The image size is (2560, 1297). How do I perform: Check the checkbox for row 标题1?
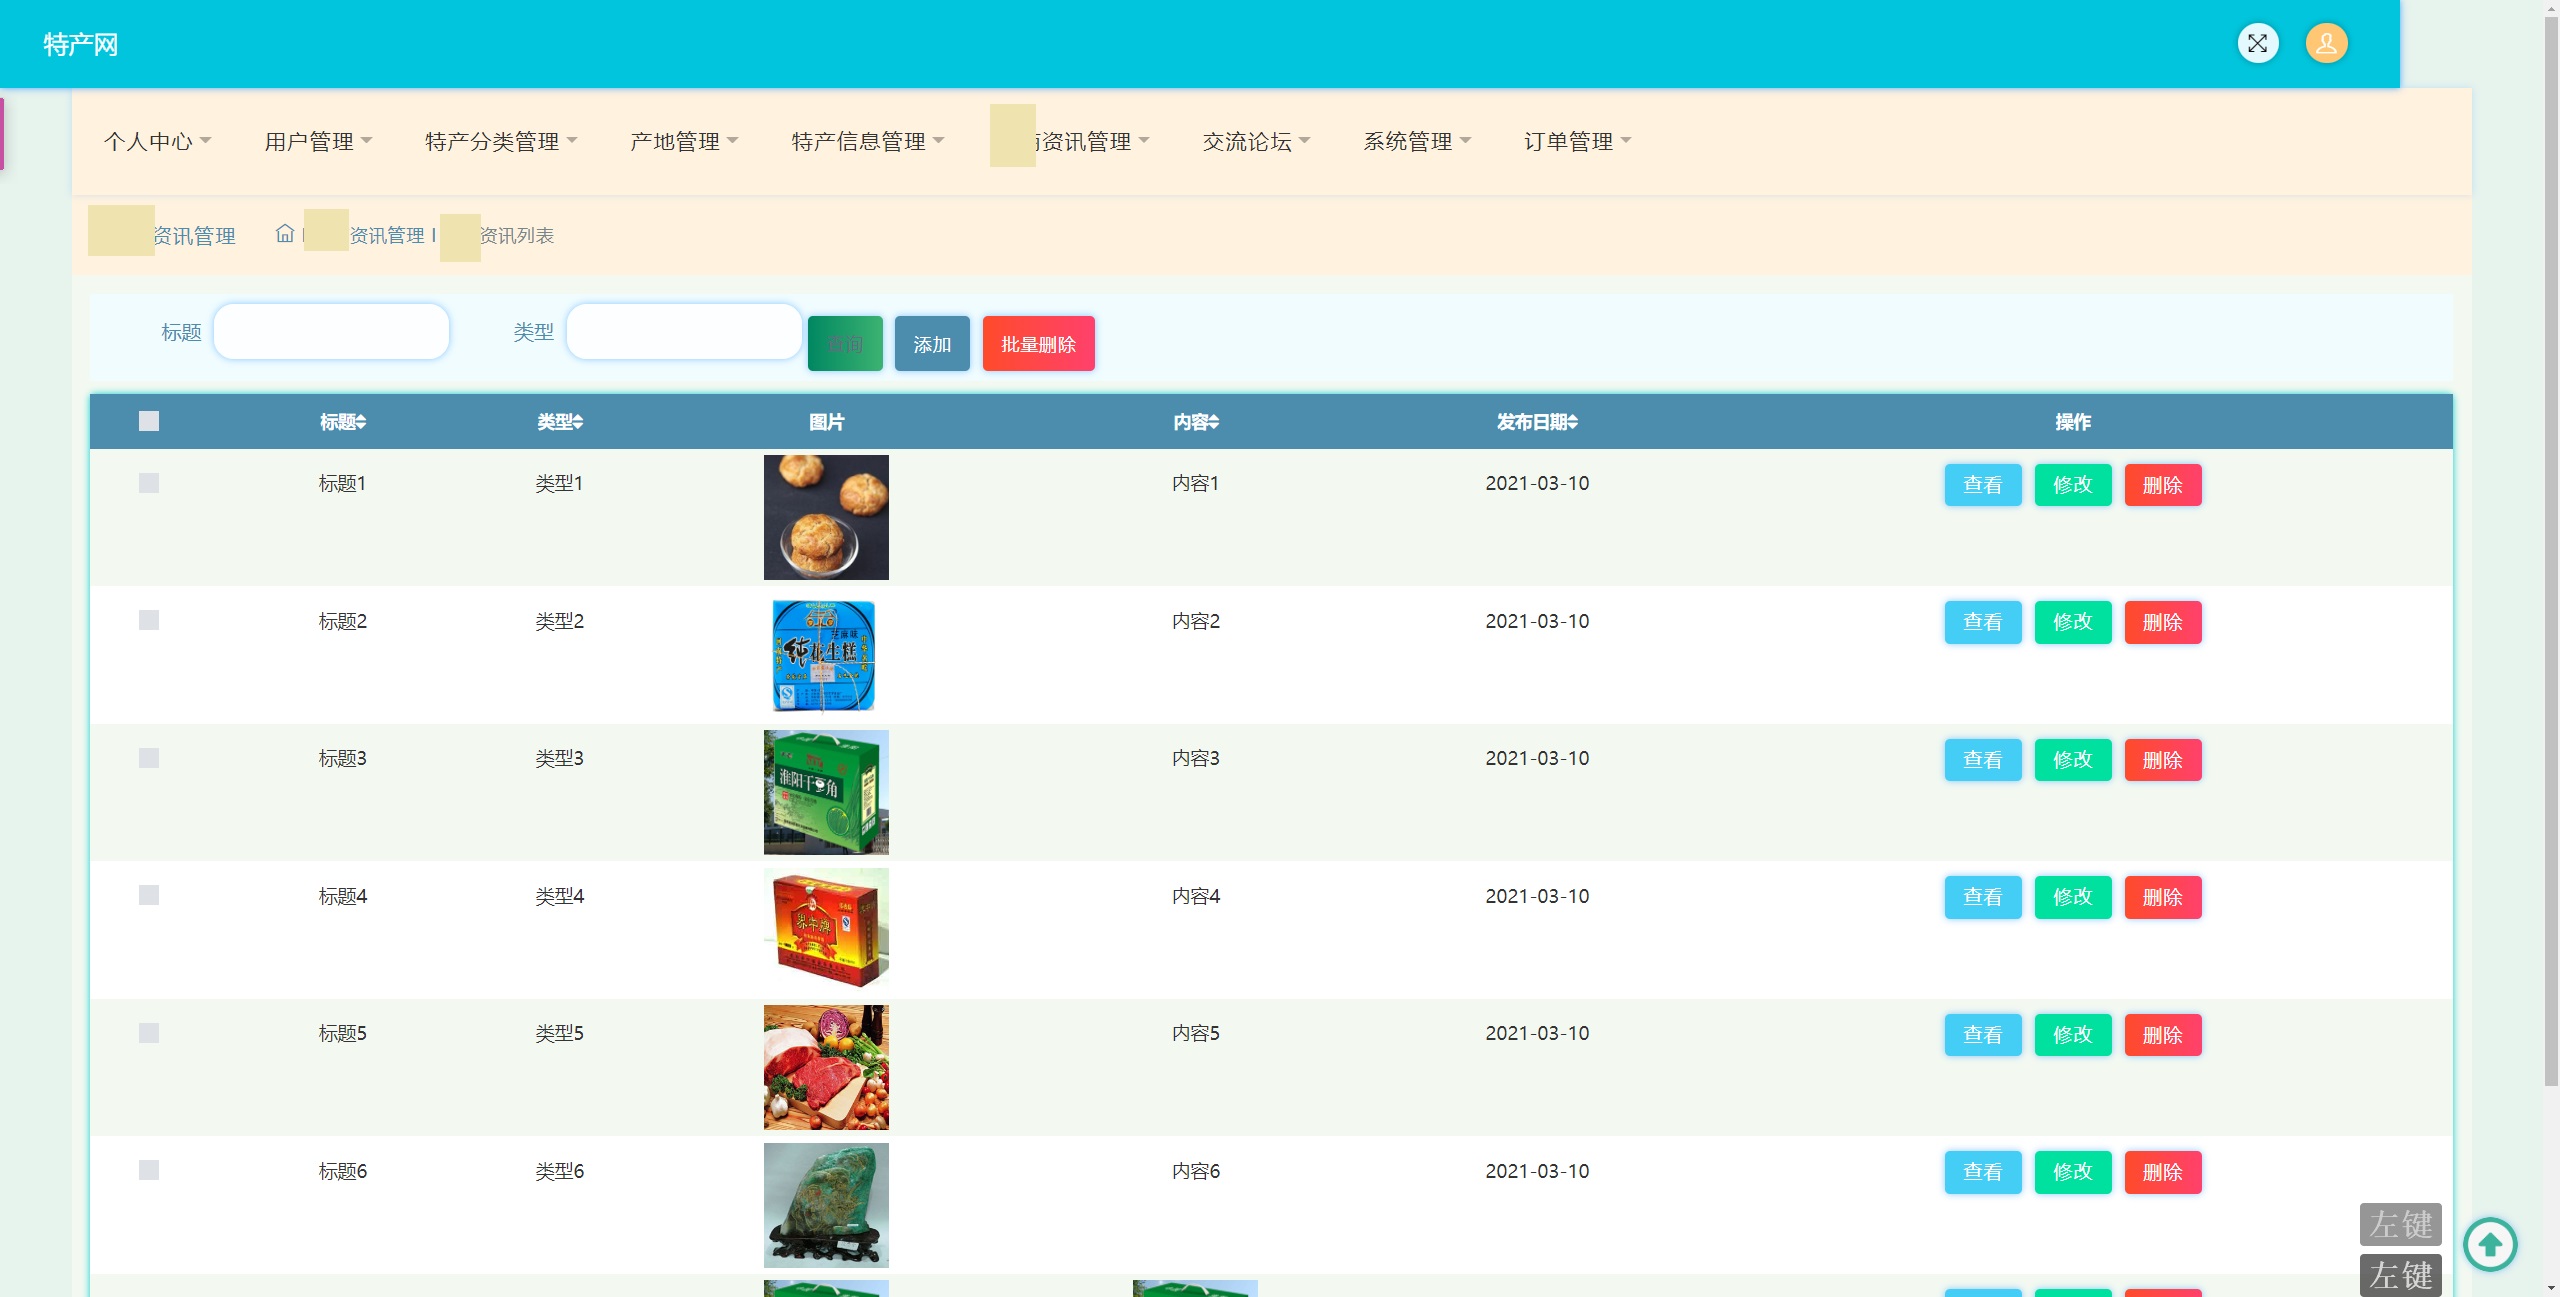[x=149, y=483]
